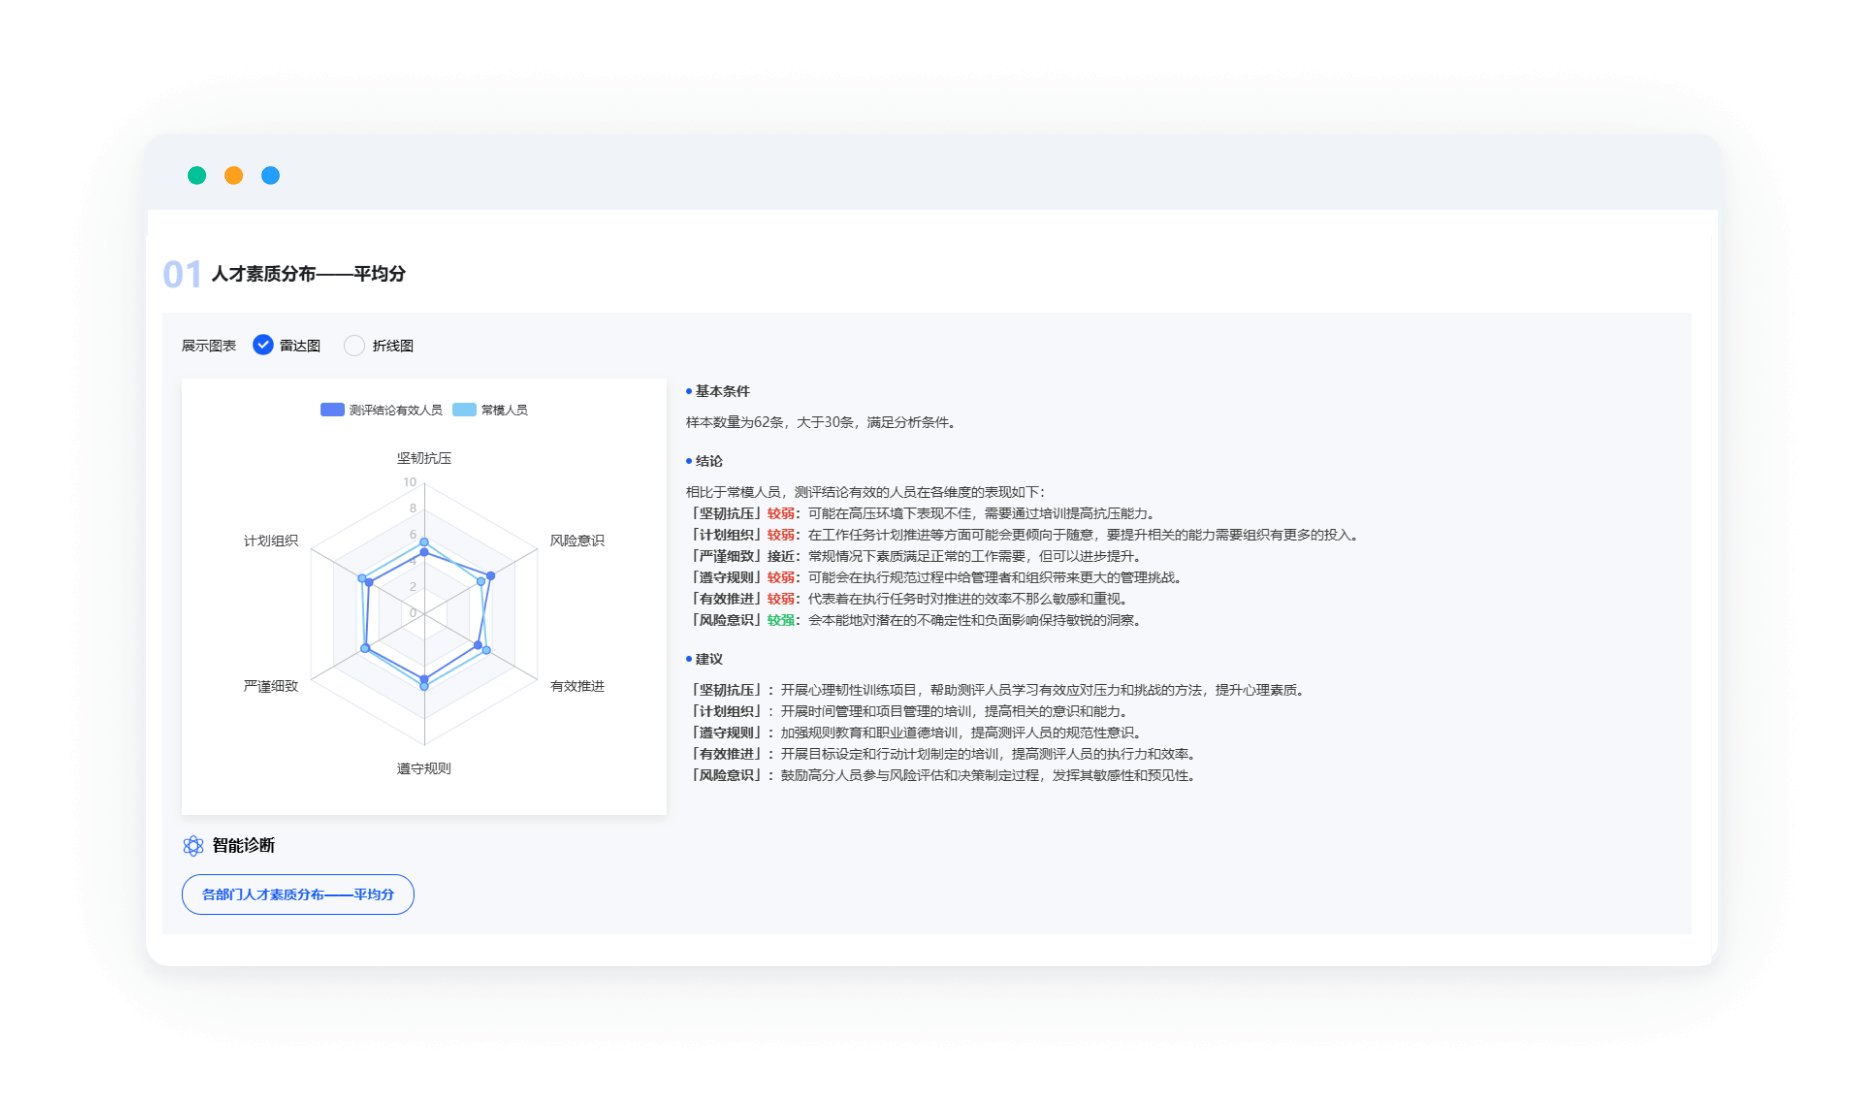Toggle the 测评结论有效人员 legend swatch
1864x1118 pixels.
(332, 410)
